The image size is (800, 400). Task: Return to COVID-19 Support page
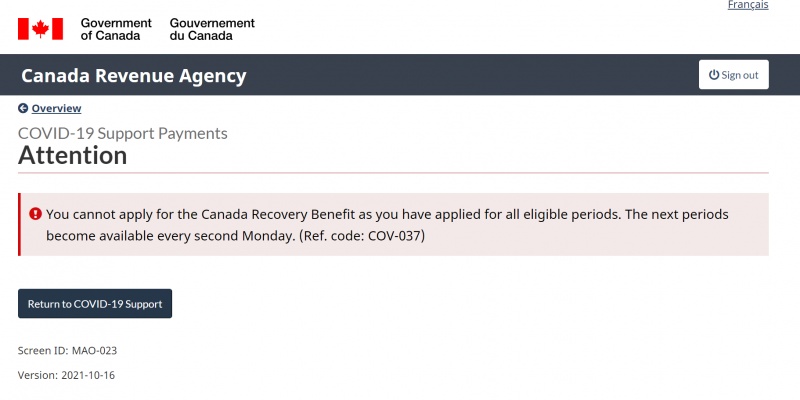[x=95, y=304]
